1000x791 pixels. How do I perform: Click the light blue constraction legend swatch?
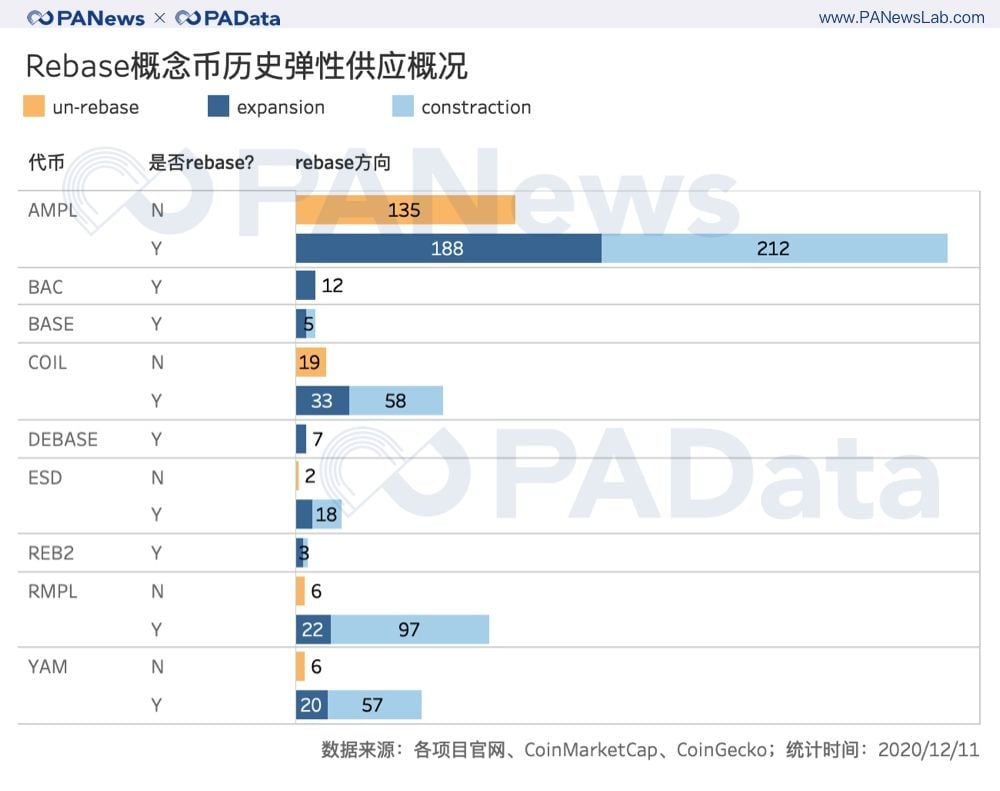click(402, 107)
